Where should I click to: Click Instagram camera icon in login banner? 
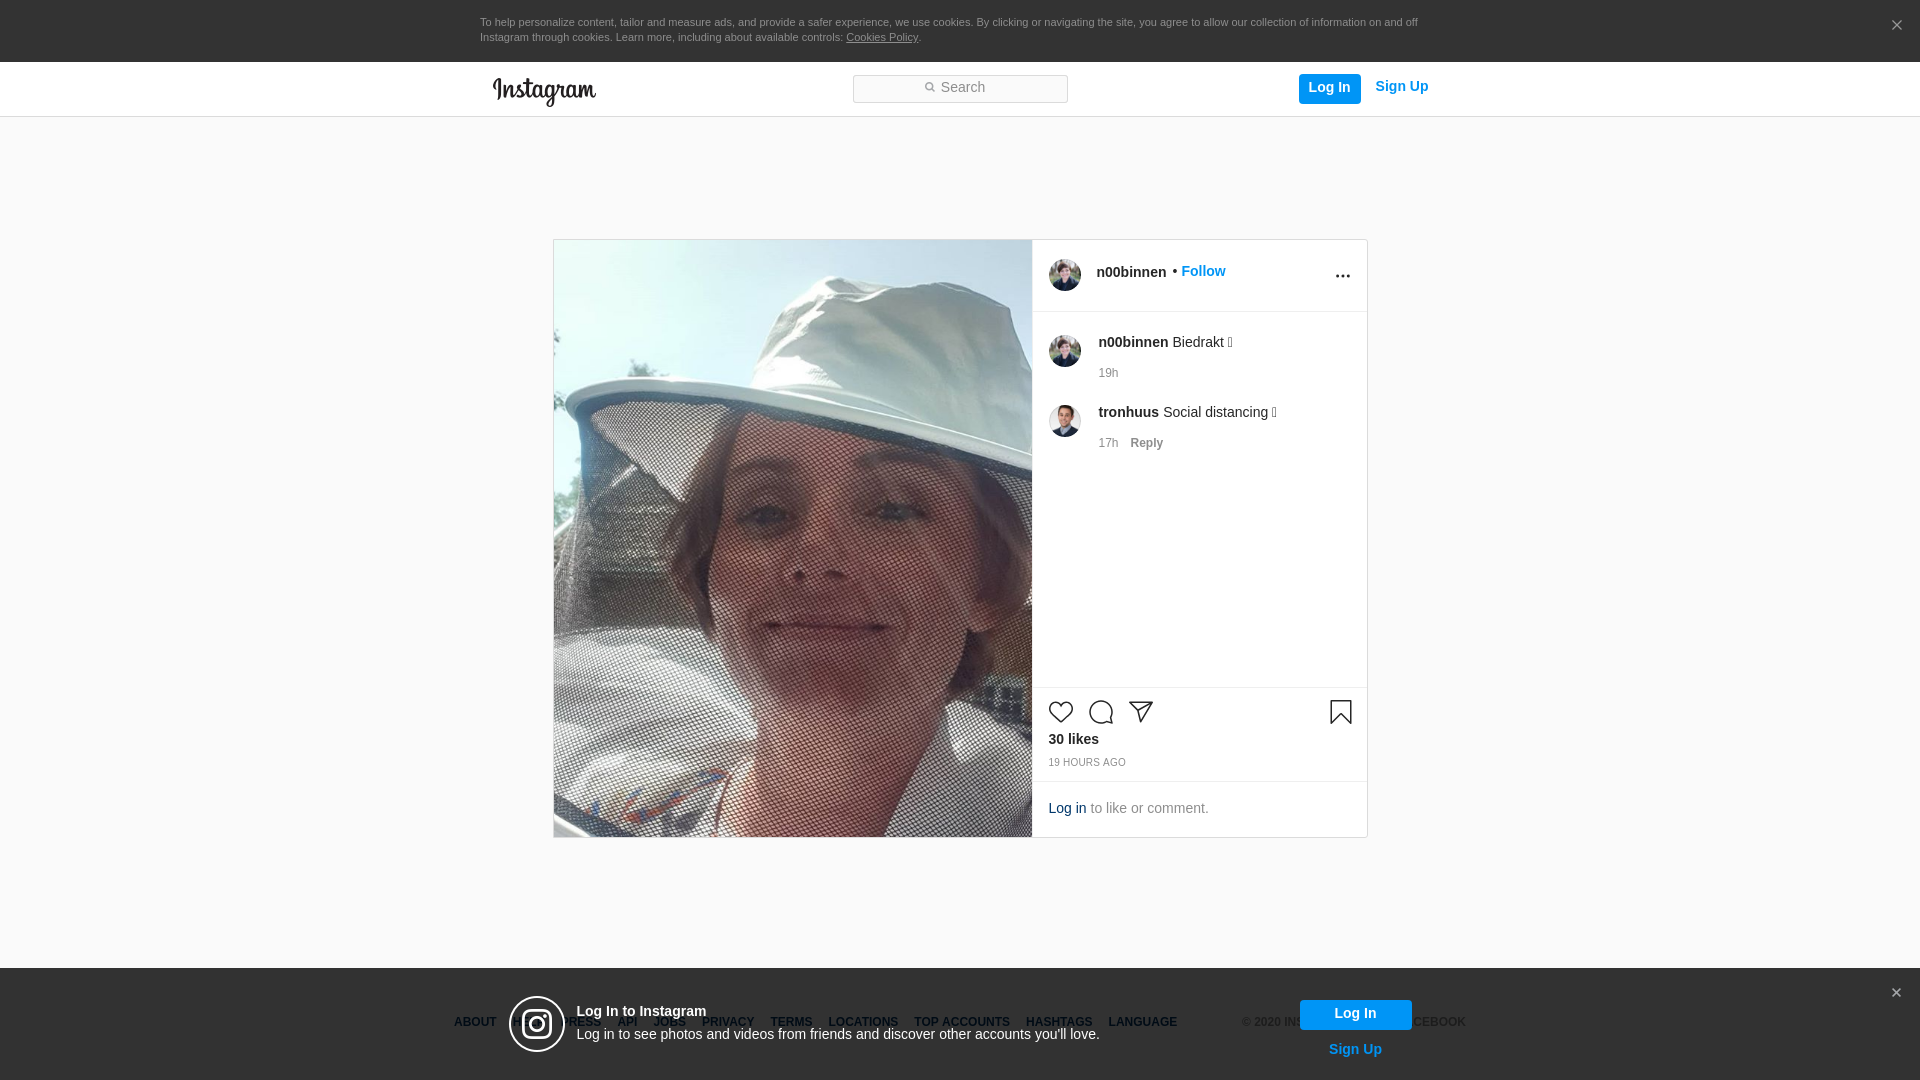click(x=537, y=1024)
